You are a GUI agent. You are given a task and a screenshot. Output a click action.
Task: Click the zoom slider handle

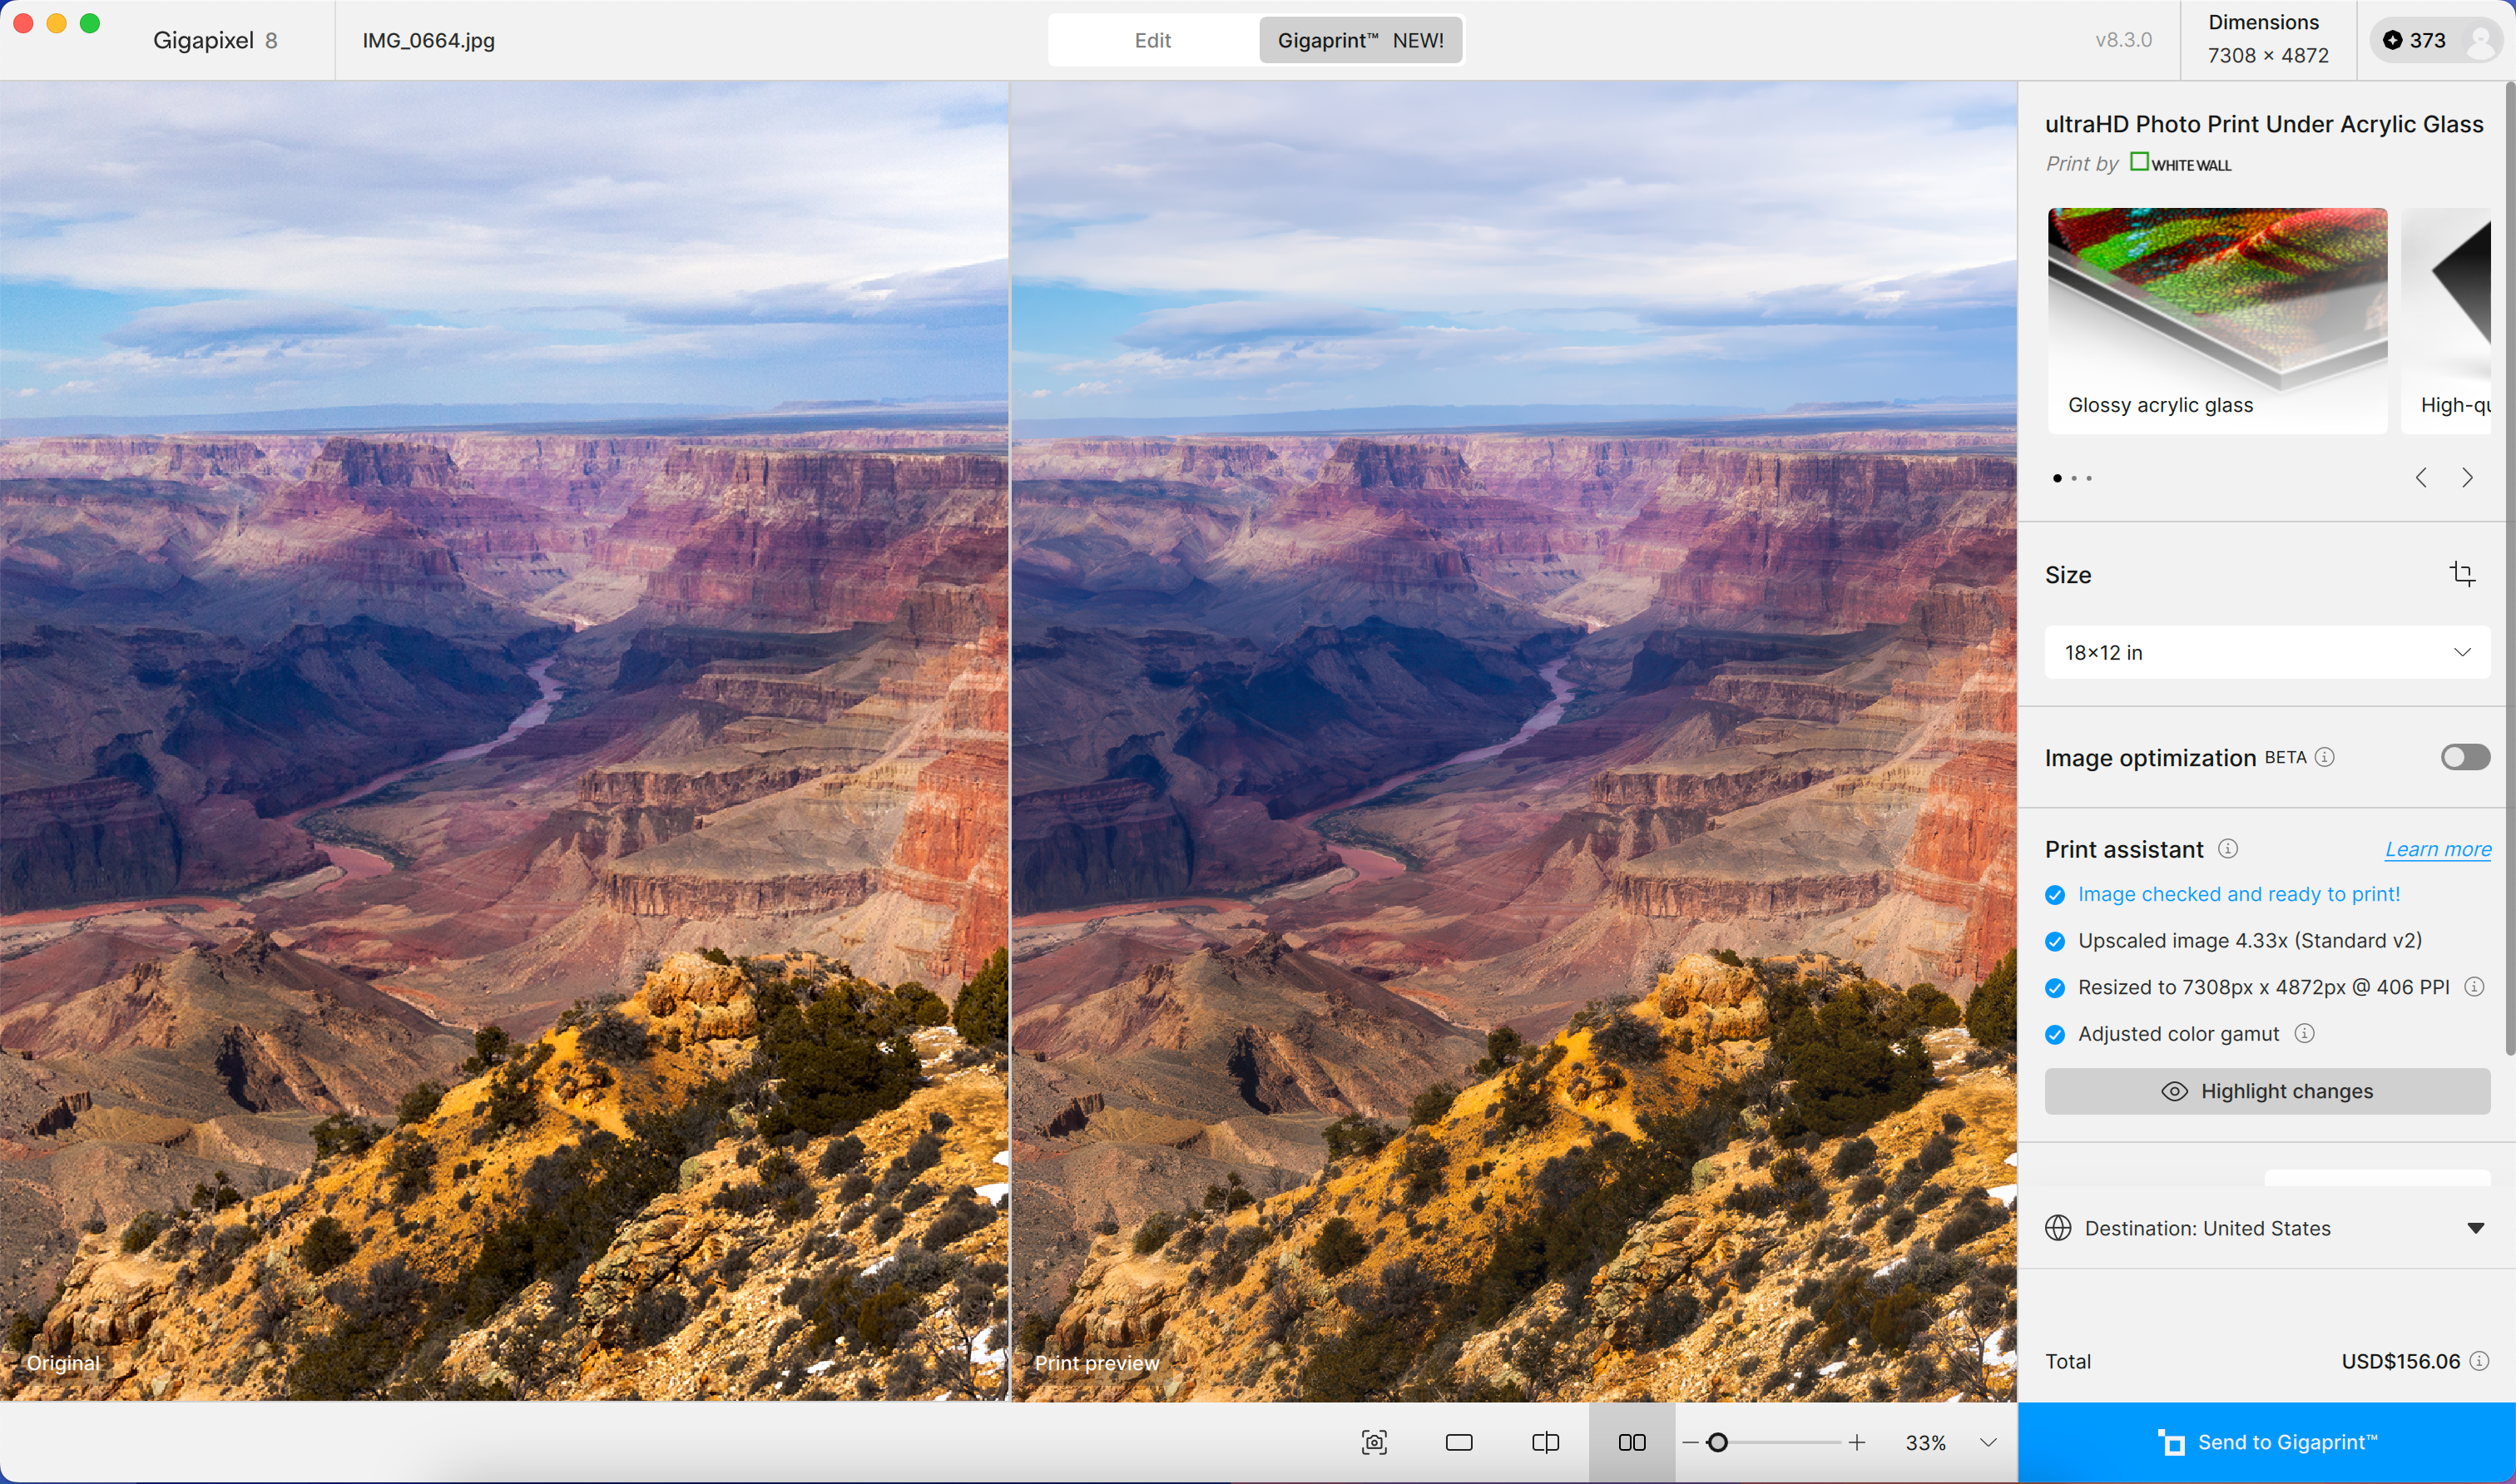[x=1717, y=1442]
